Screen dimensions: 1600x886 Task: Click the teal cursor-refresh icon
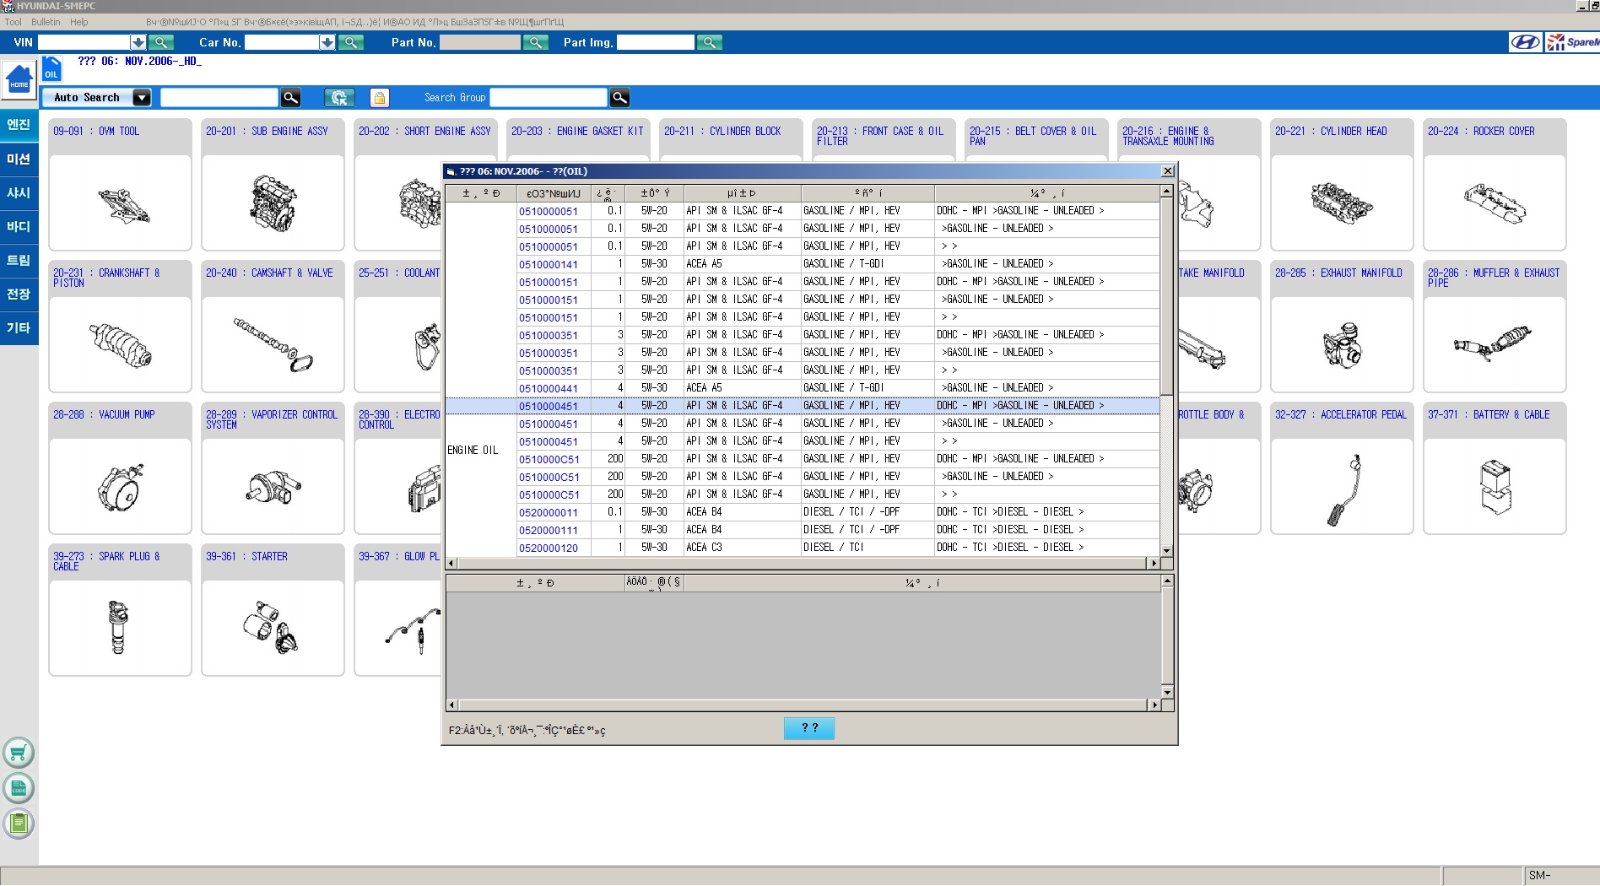coord(339,97)
